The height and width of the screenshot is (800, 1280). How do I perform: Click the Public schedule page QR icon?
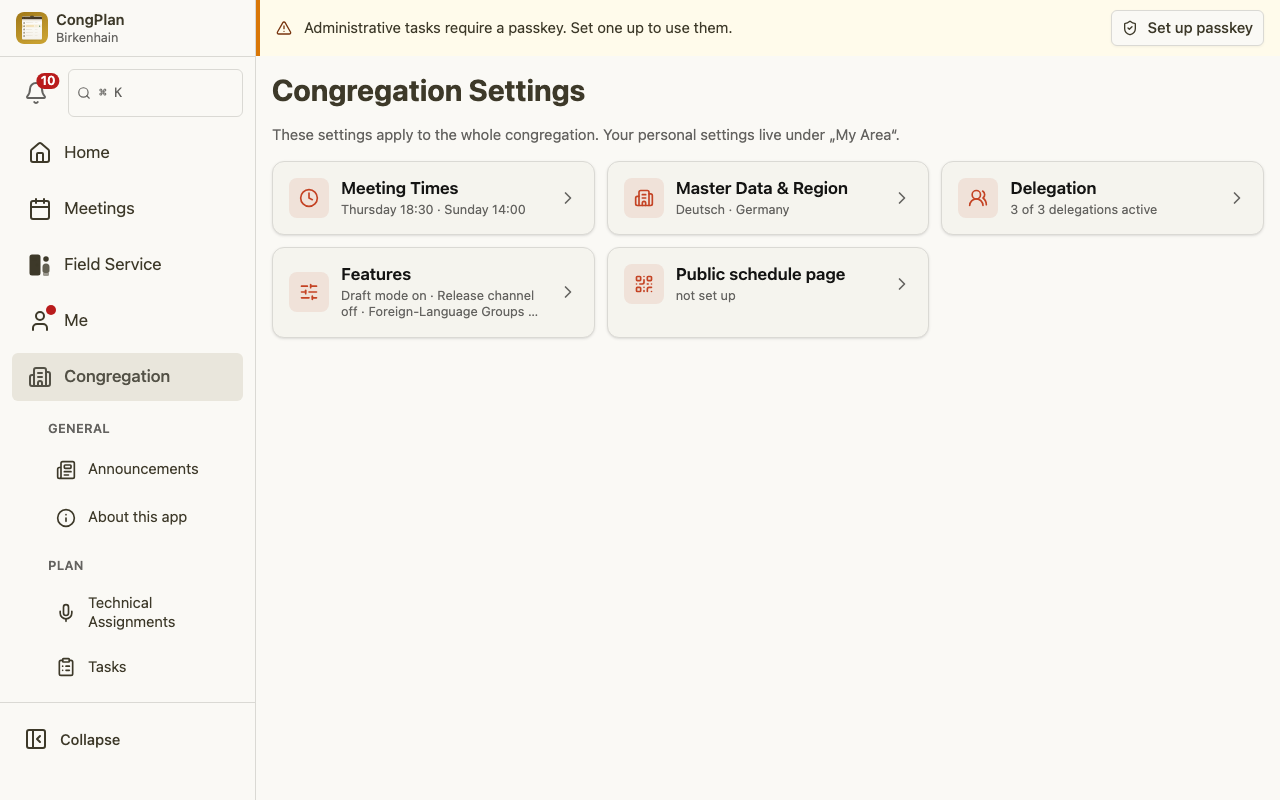click(x=644, y=284)
